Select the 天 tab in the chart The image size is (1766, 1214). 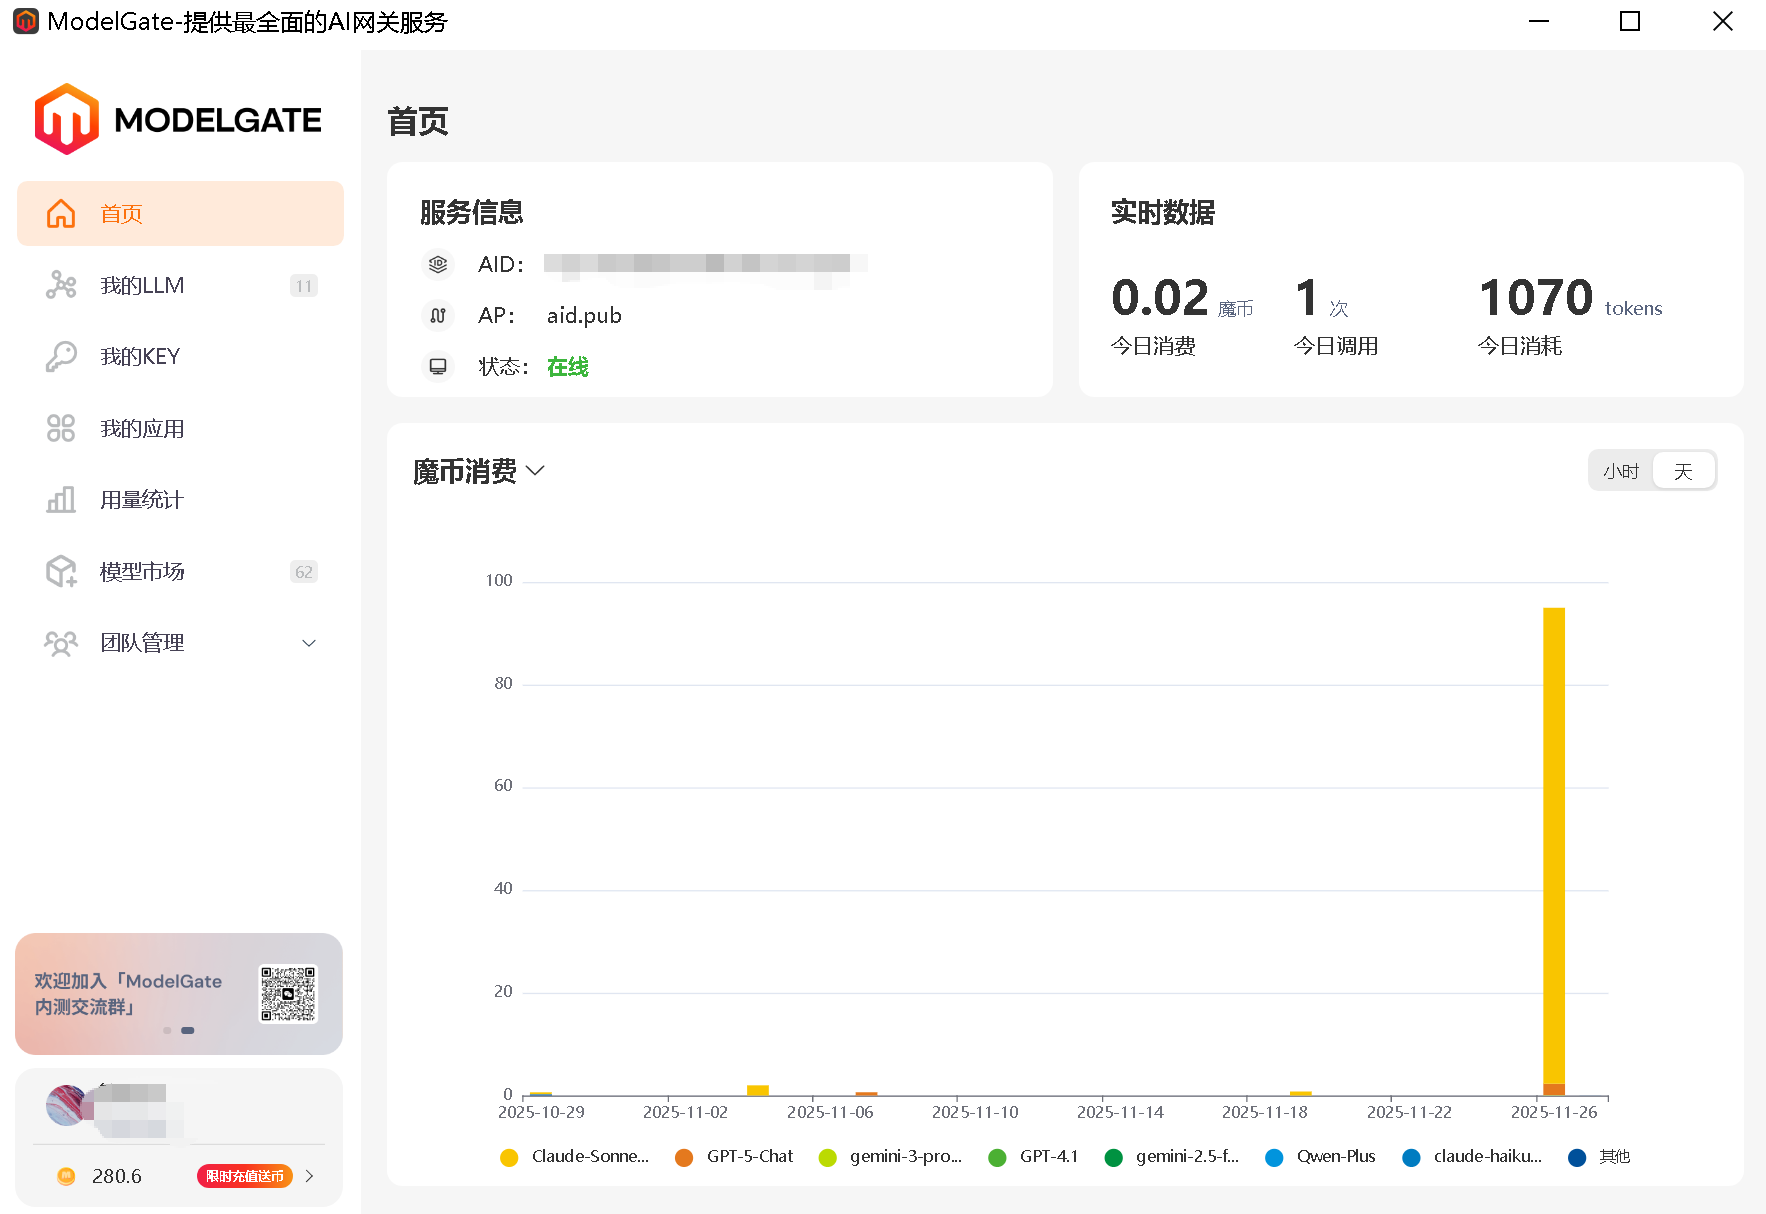click(x=1683, y=470)
